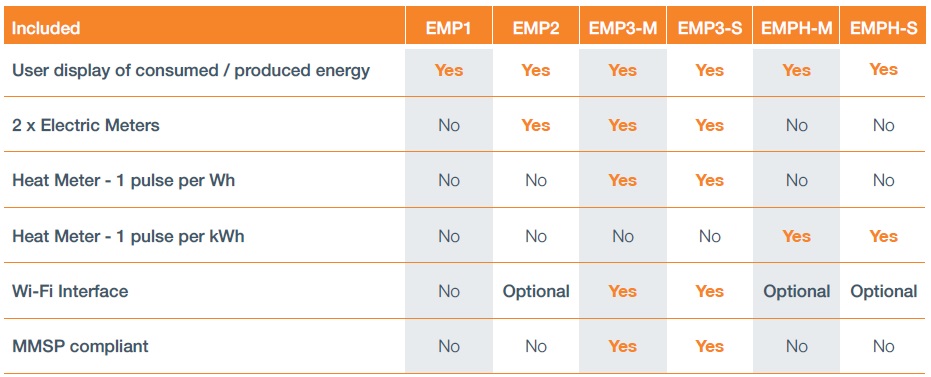Click Optional in the EMPH-S column
Viewport: 931px width, 377px height.
(884, 292)
